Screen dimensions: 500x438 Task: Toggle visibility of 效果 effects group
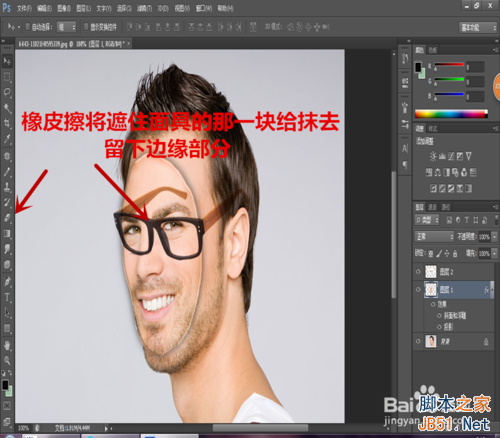(x=433, y=304)
